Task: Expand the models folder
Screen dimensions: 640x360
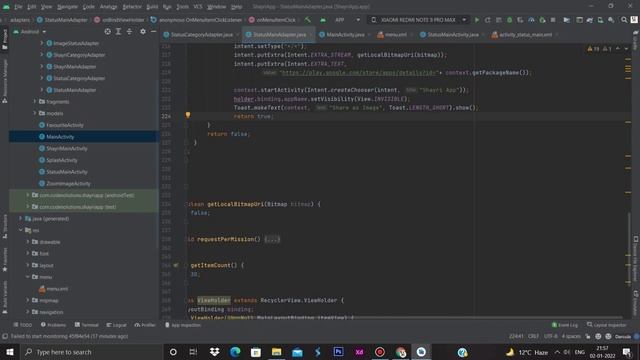Action: tap(35, 113)
